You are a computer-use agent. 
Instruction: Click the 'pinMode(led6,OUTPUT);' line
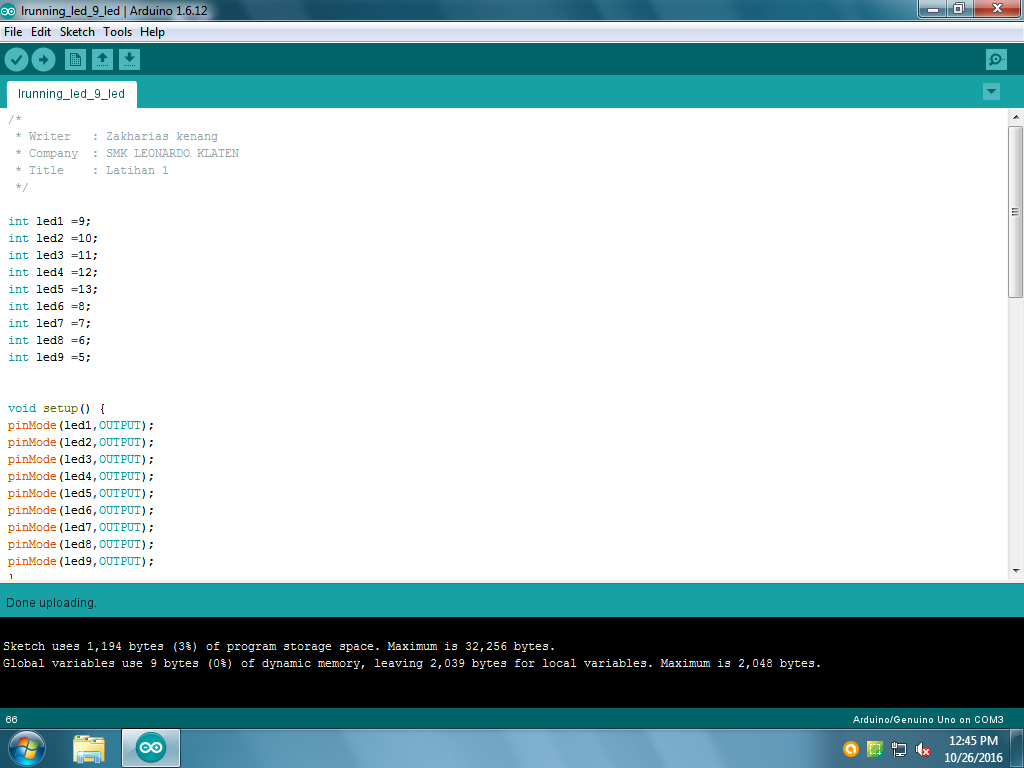[81, 510]
